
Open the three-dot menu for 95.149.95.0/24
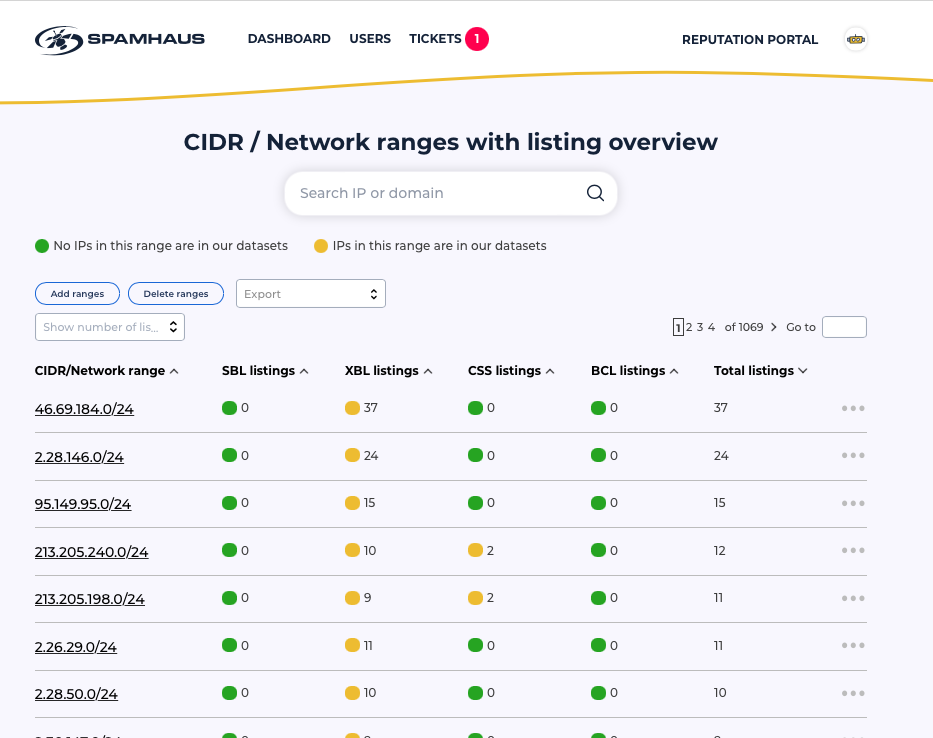point(853,503)
